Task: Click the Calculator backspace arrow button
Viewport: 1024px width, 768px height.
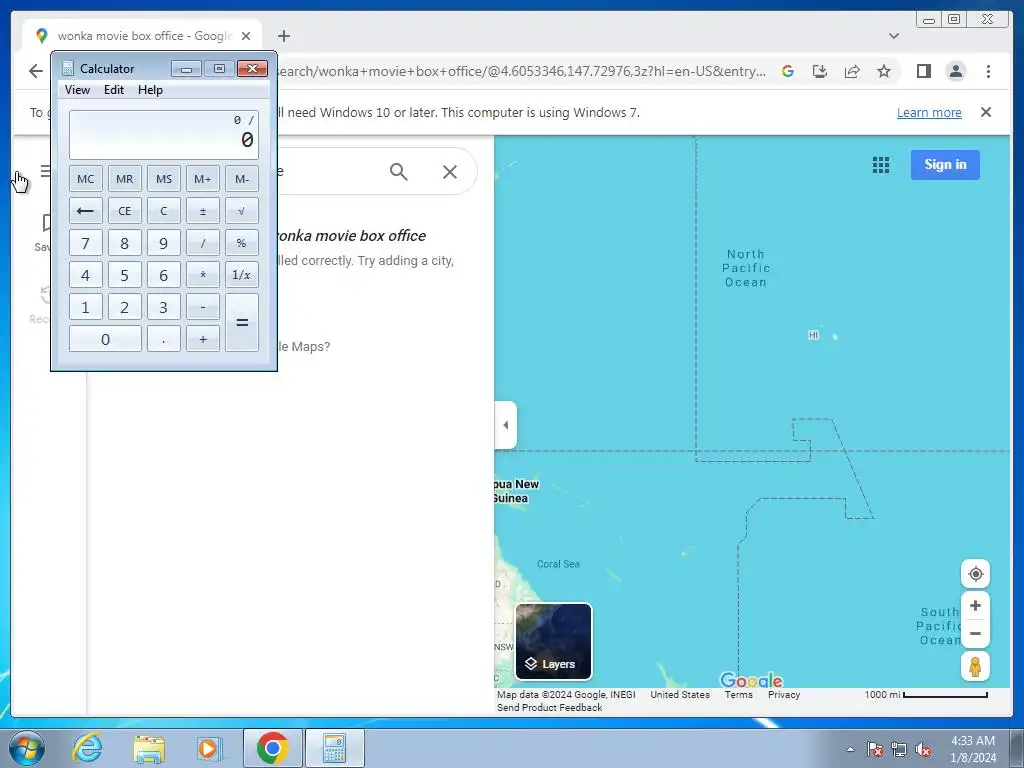Action: click(86, 211)
